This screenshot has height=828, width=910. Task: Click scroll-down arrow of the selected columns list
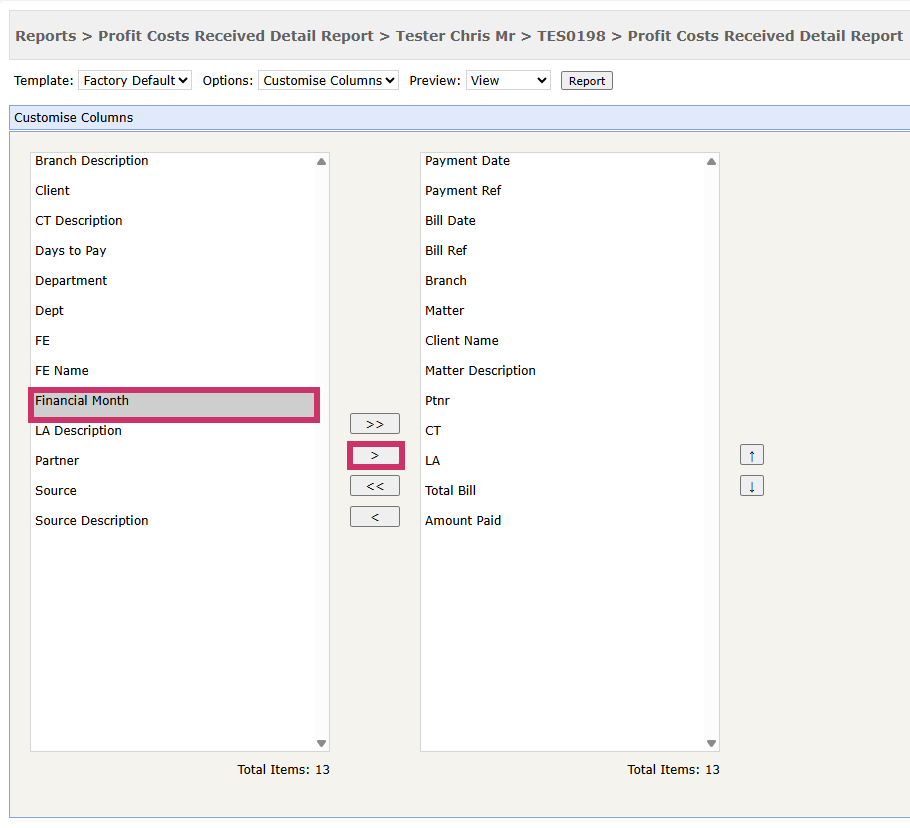coord(712,743)
